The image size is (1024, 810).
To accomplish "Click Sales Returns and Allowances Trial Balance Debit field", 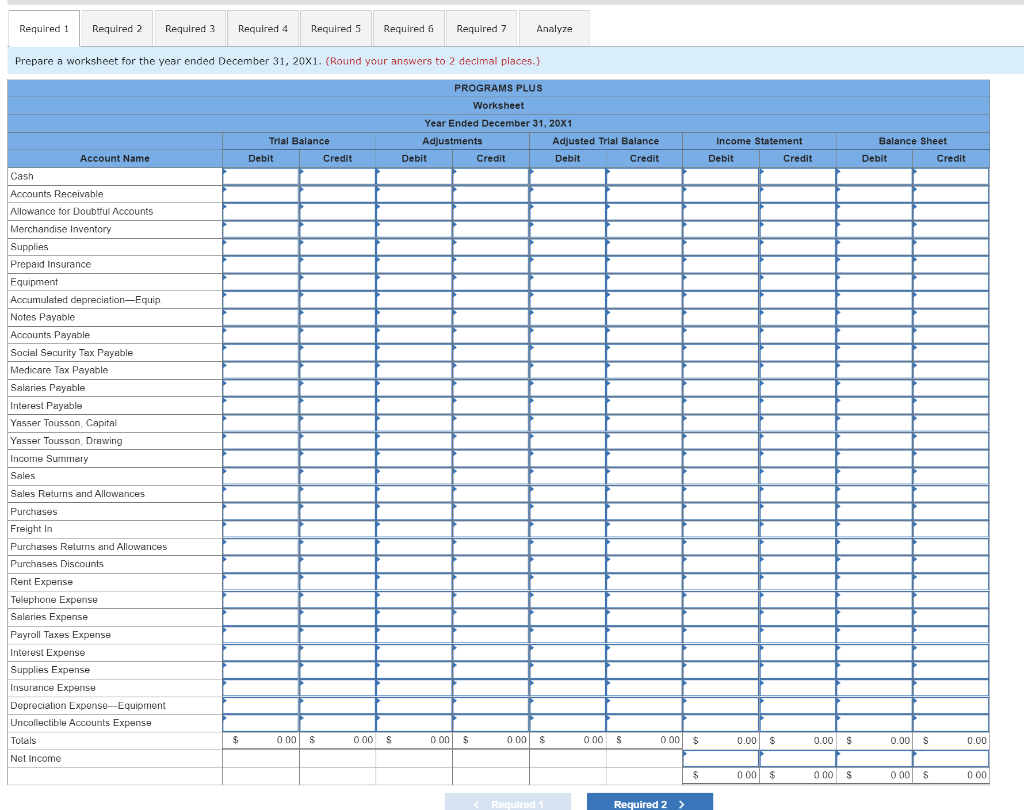I will point(261,494).
